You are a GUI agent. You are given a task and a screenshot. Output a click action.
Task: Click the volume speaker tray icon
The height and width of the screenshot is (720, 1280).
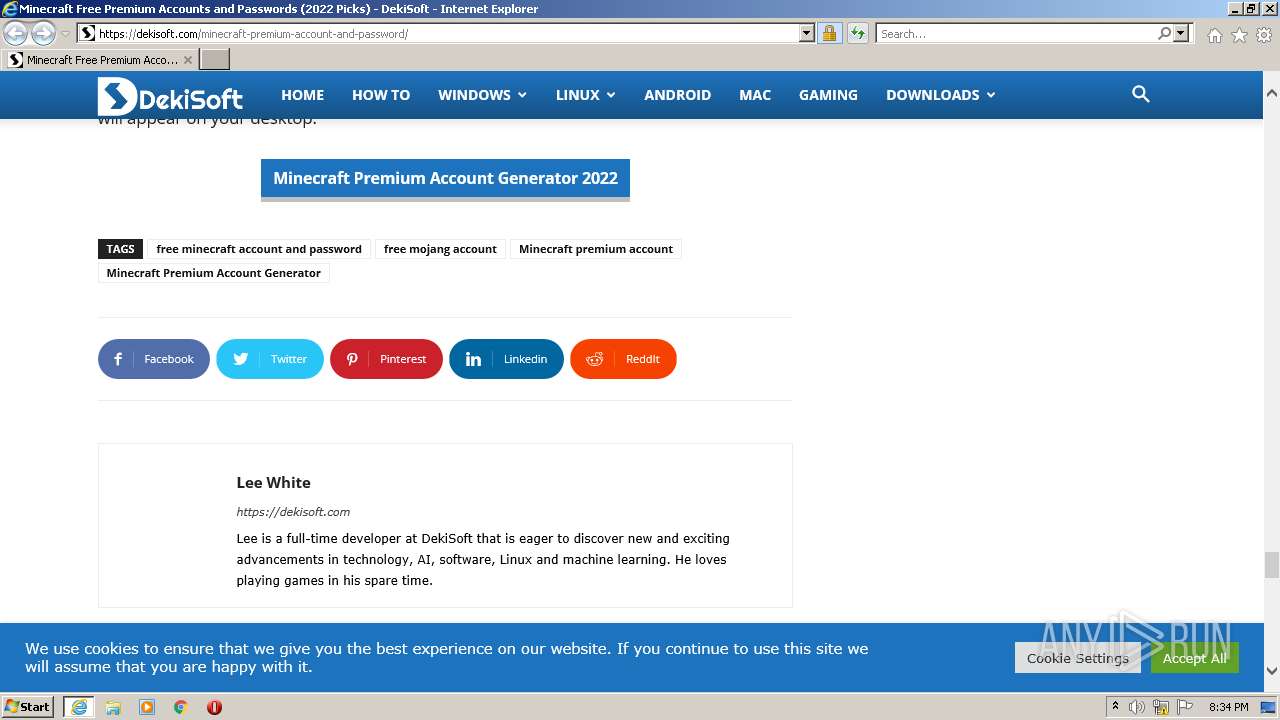click(x=1137, y=707)
